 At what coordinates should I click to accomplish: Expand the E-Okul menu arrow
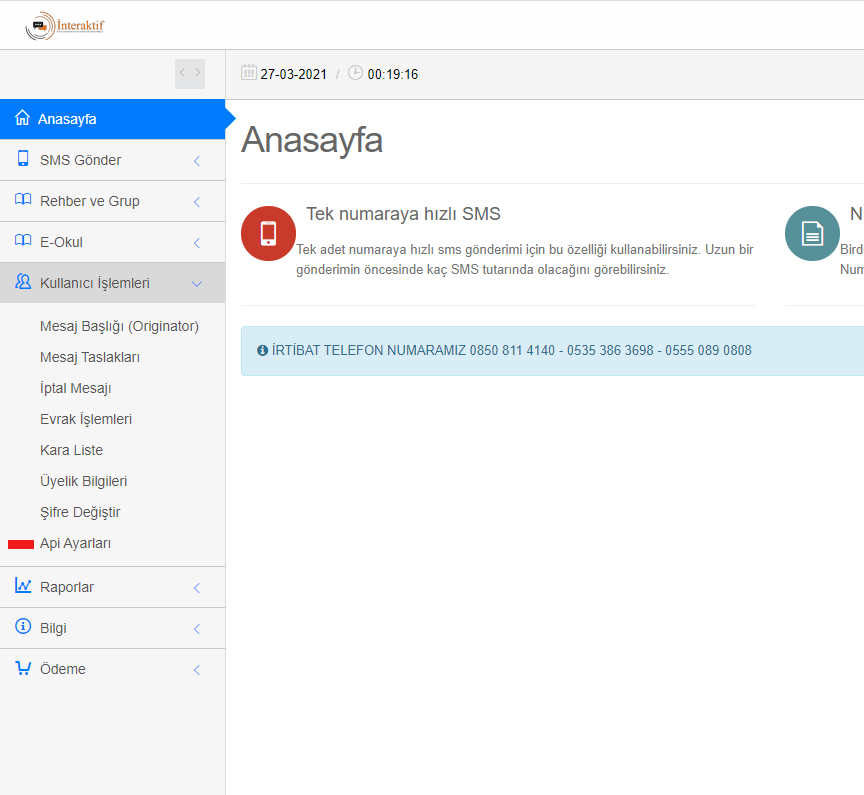[x=197, y=242]
